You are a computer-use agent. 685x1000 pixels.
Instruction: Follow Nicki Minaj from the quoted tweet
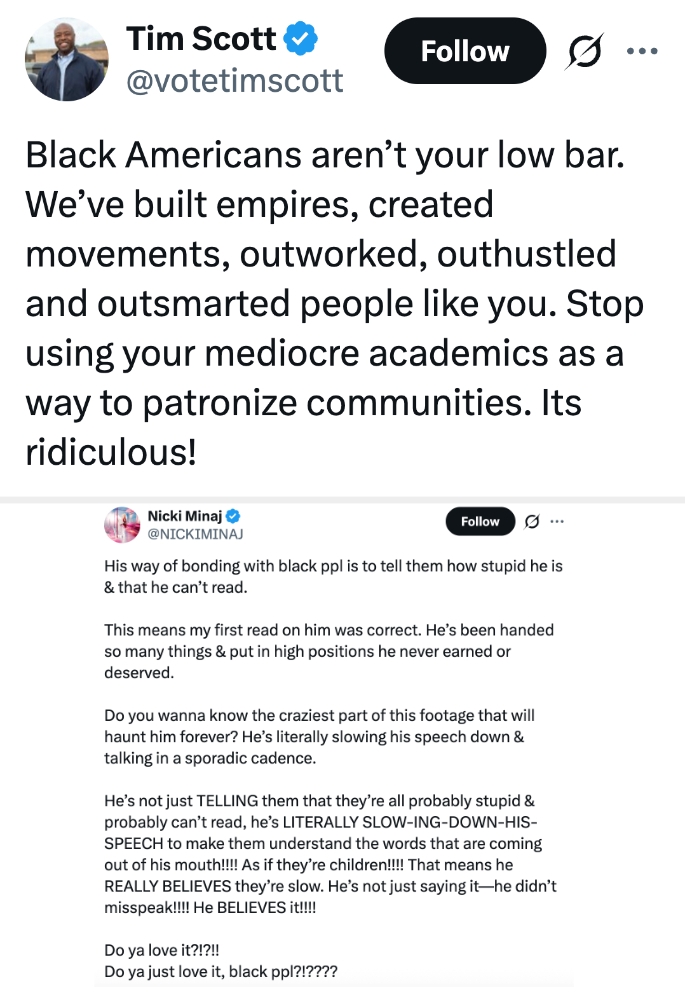(480, 521)
